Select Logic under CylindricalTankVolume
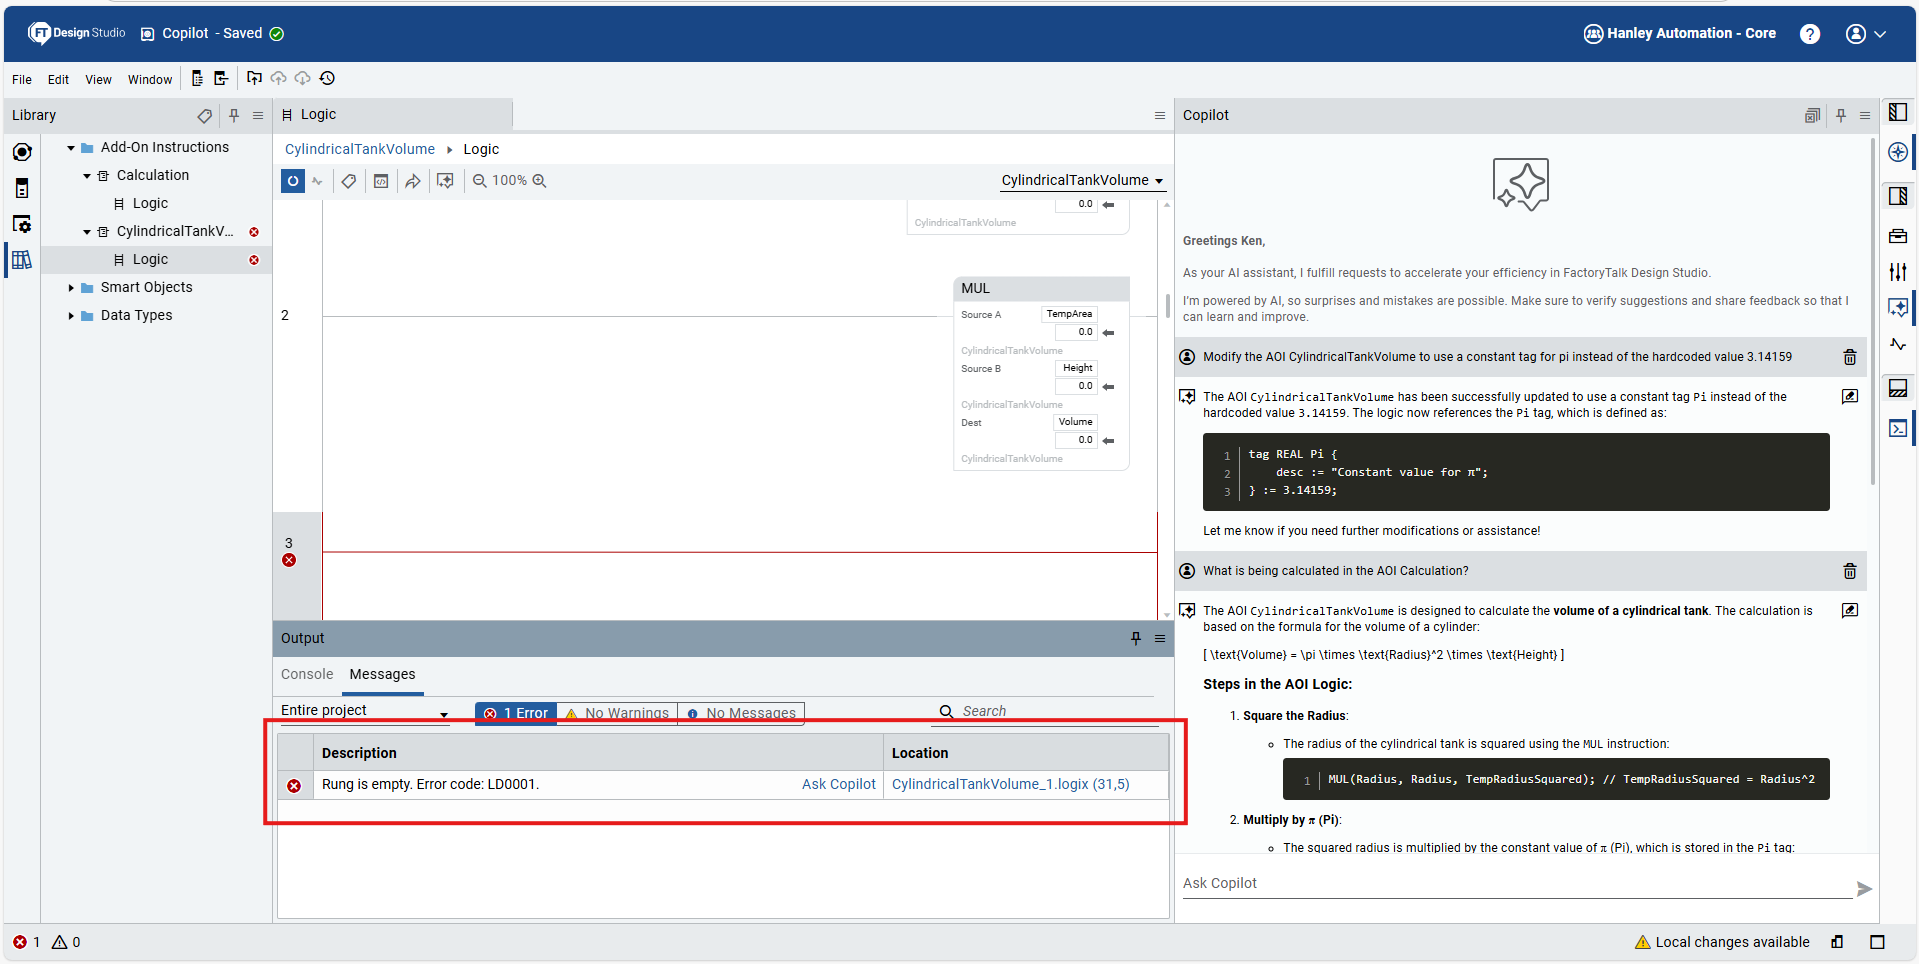1919x964 pixels. coord(150,259)
